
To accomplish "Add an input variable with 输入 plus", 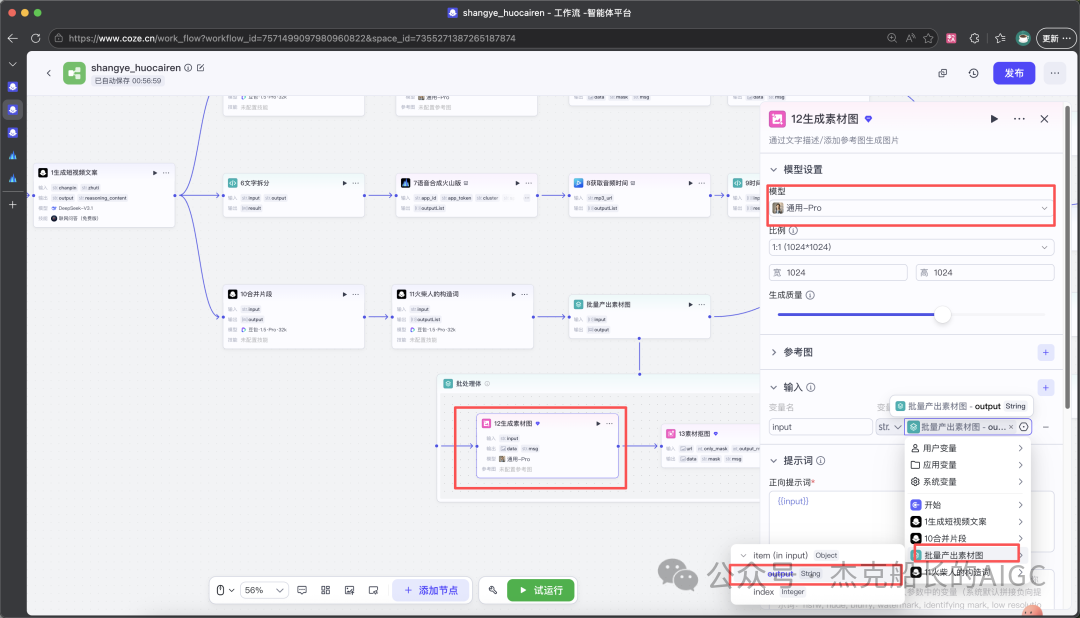I will [1046, 387].
